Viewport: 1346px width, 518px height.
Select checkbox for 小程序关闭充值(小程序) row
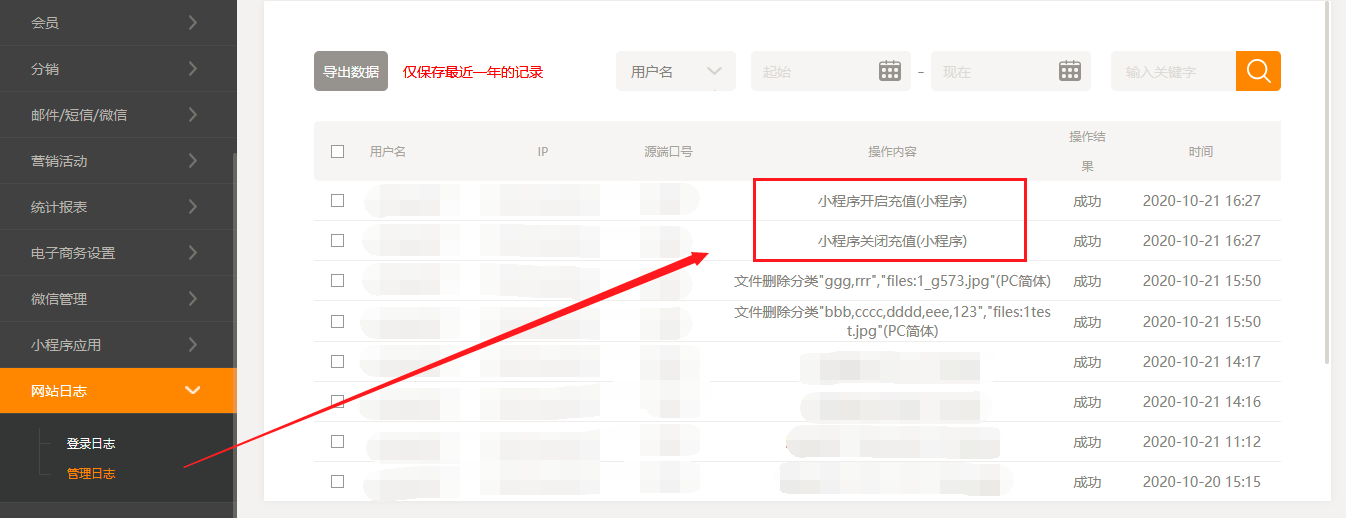337,241
